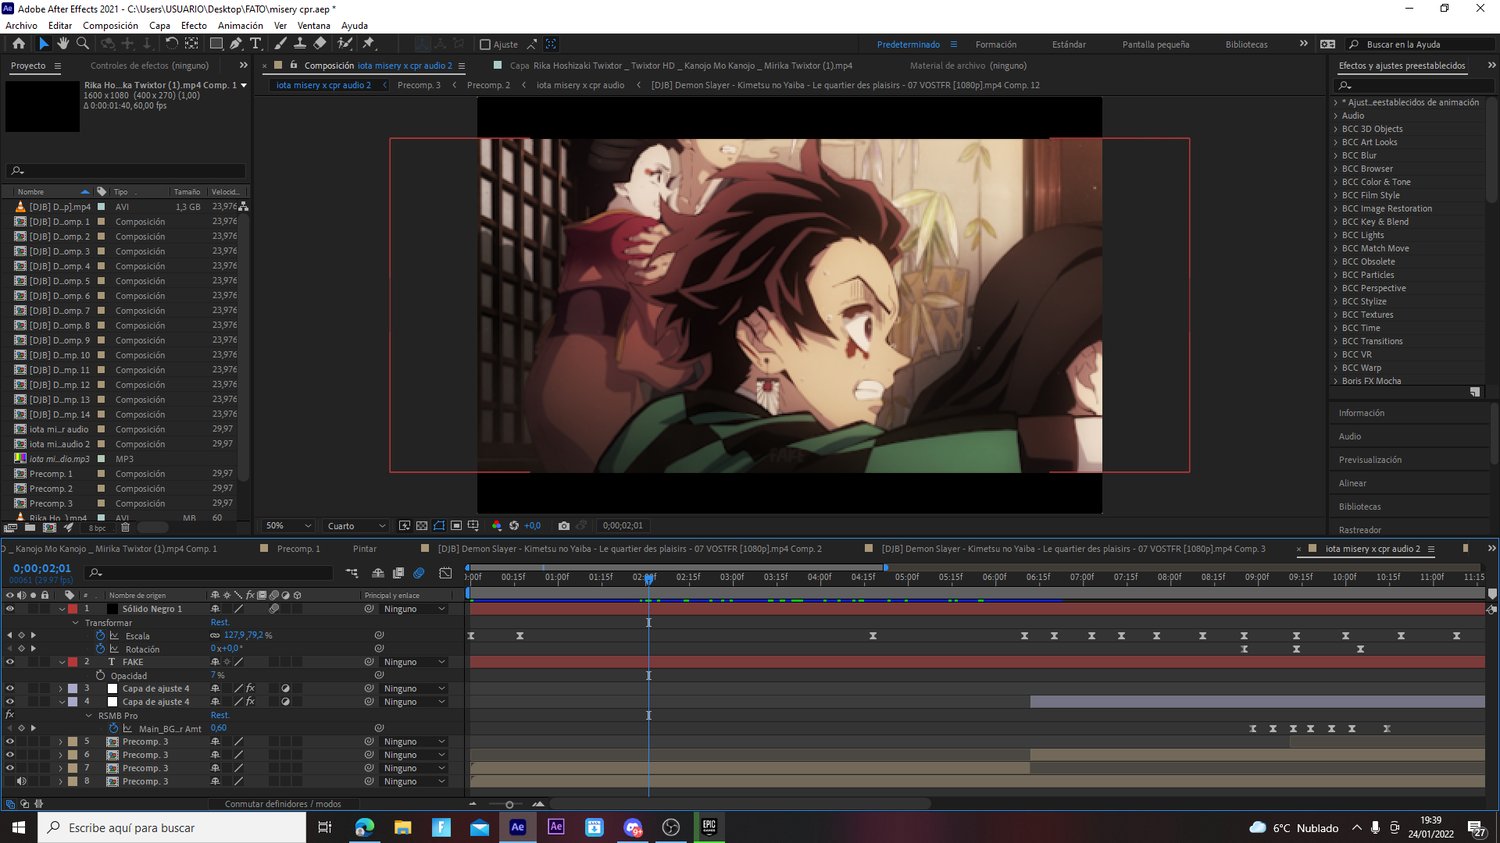Image resolution: width=1500 pixels, height=843 pixels.
Task: Open the Efecto menu
Action: 193,26
